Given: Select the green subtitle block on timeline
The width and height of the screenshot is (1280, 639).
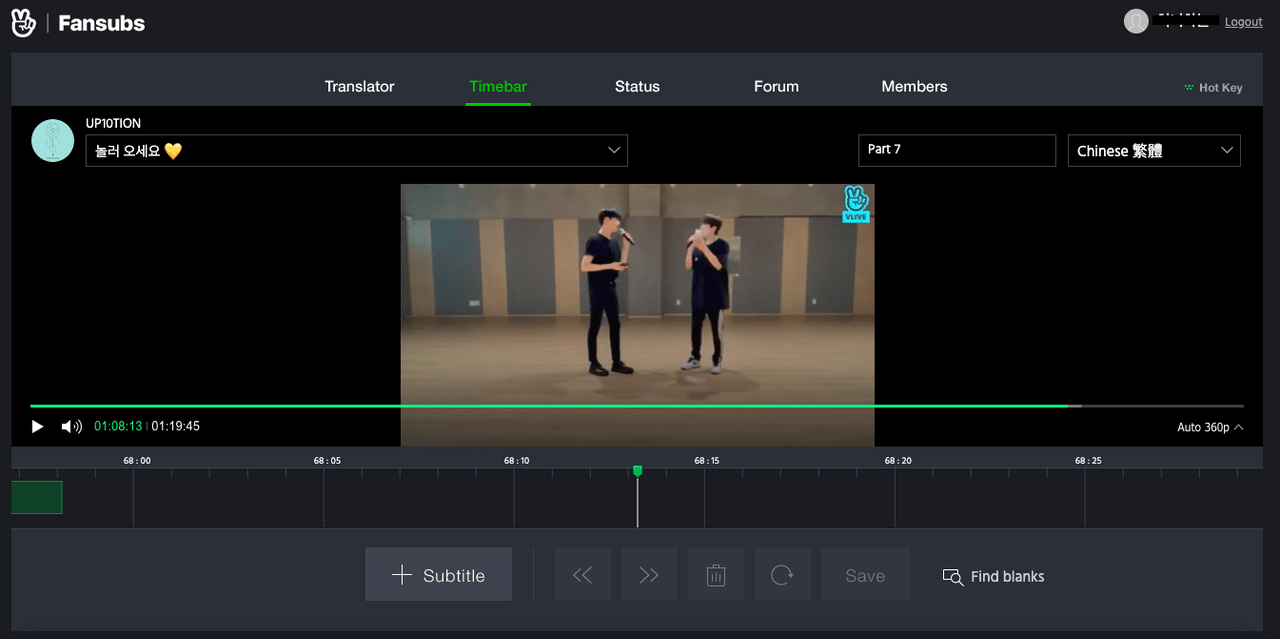Looking at the screenshot, I should [x=37, y=497].
